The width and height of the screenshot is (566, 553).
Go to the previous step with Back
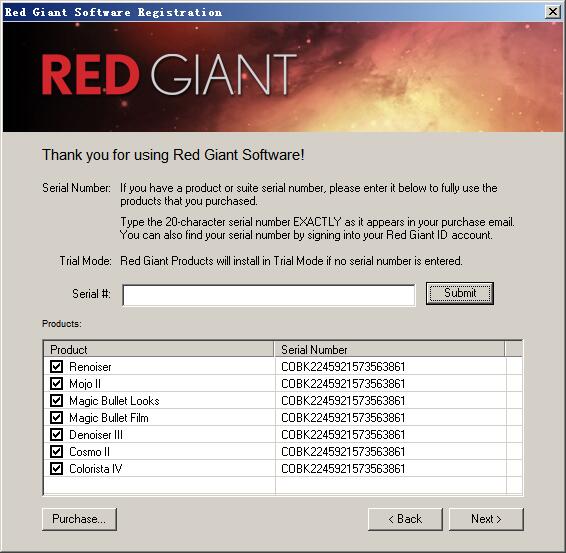point(405,519)
